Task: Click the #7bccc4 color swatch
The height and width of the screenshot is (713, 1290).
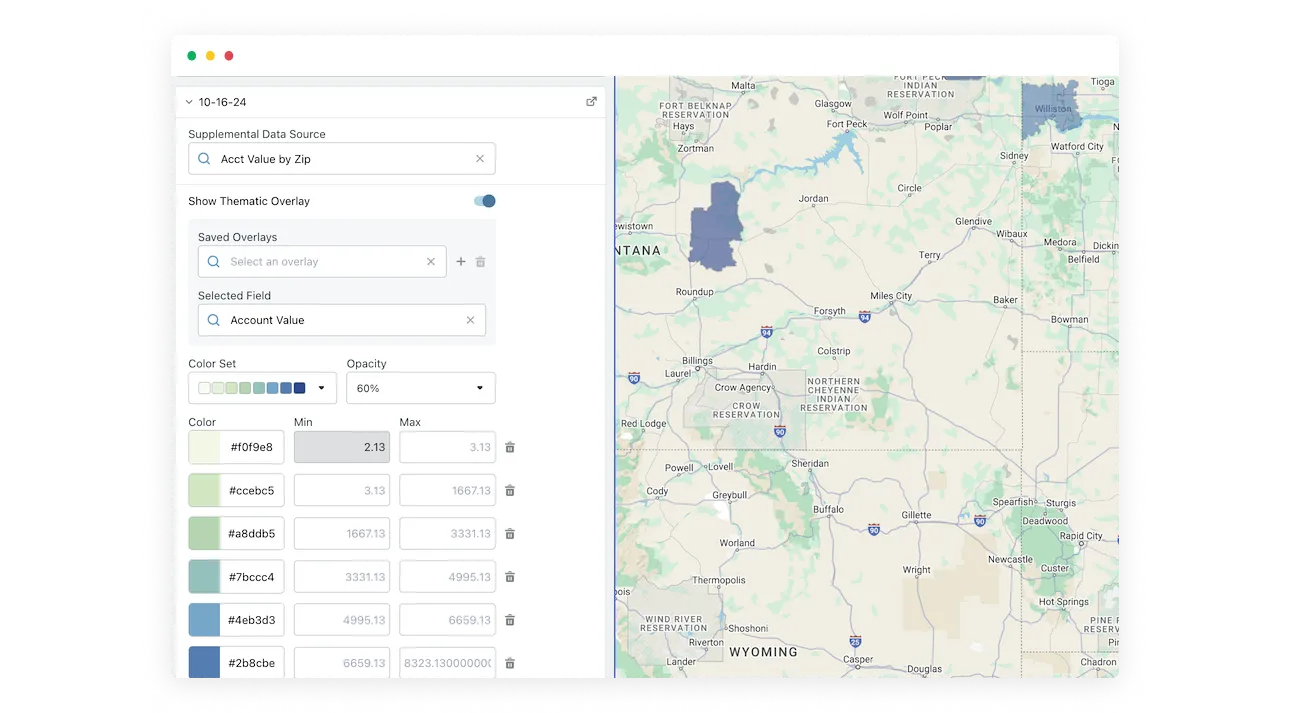Action: coord(205,577)
